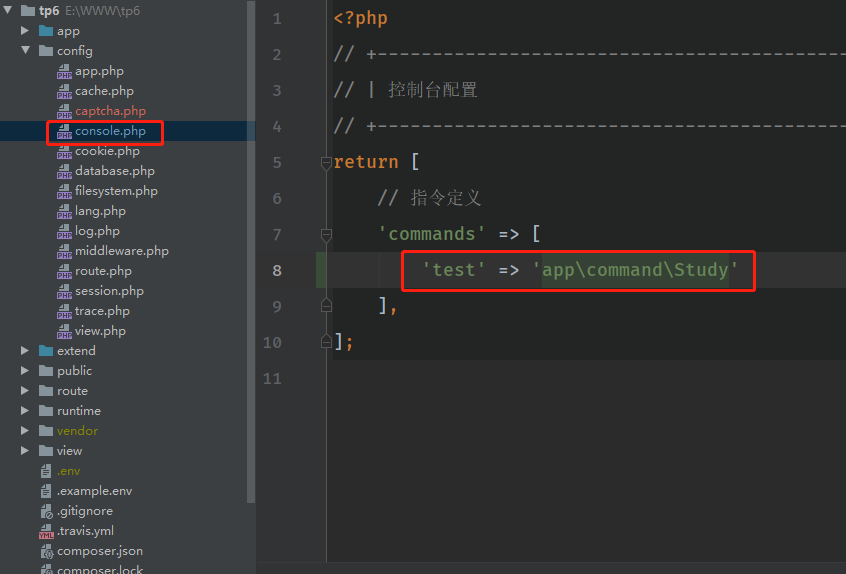846x574 pixels.
Task: Select log.php in the project tree
Action: point(97,231)
